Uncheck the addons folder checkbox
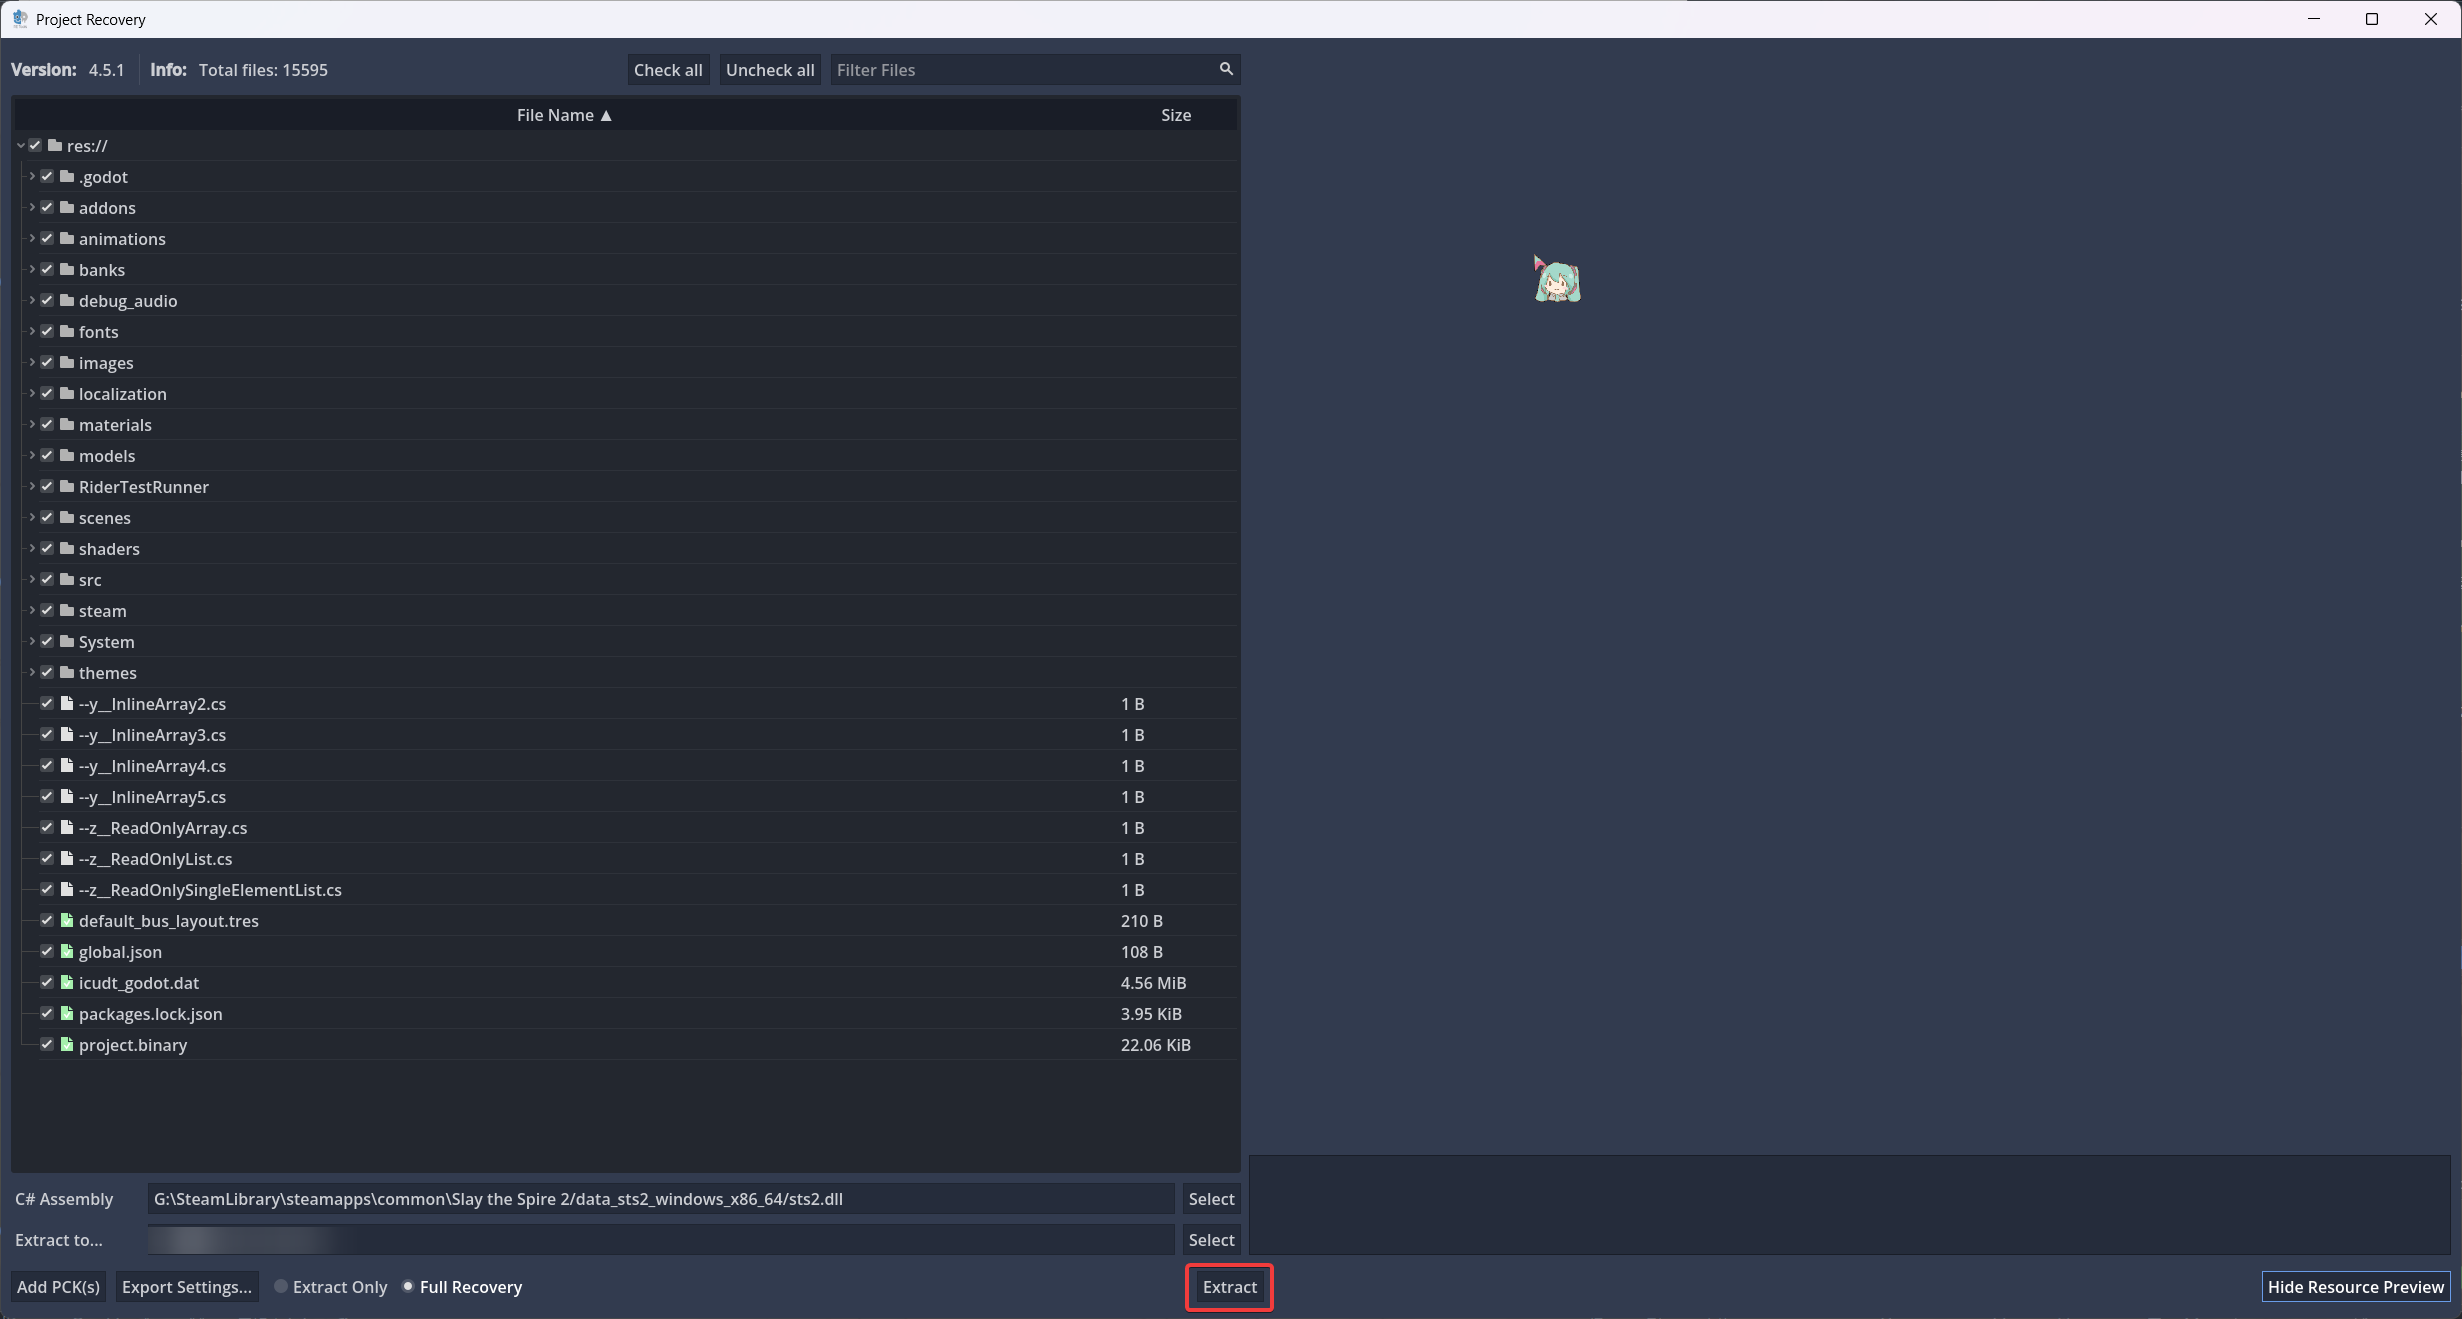Screen dimensions: 2462x1319 click(x=47, y=207)
